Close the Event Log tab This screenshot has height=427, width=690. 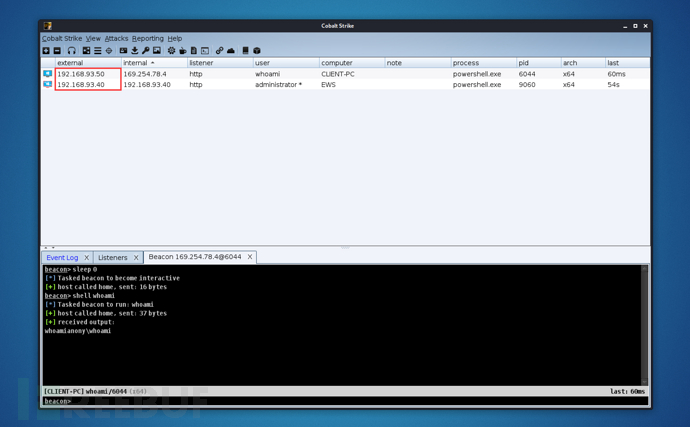[87, 258]
